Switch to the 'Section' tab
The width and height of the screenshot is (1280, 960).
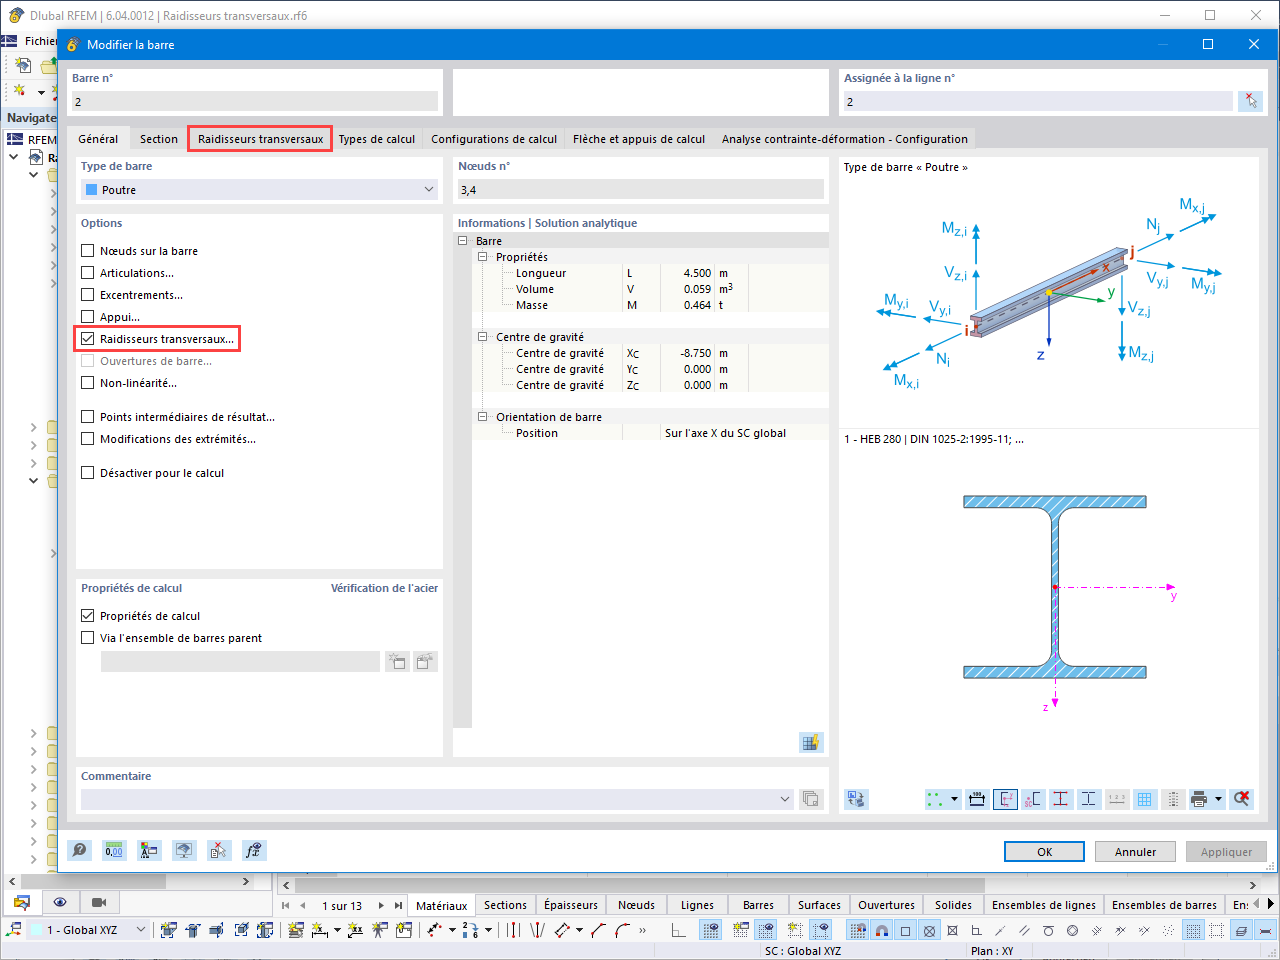tap(159, 139)
